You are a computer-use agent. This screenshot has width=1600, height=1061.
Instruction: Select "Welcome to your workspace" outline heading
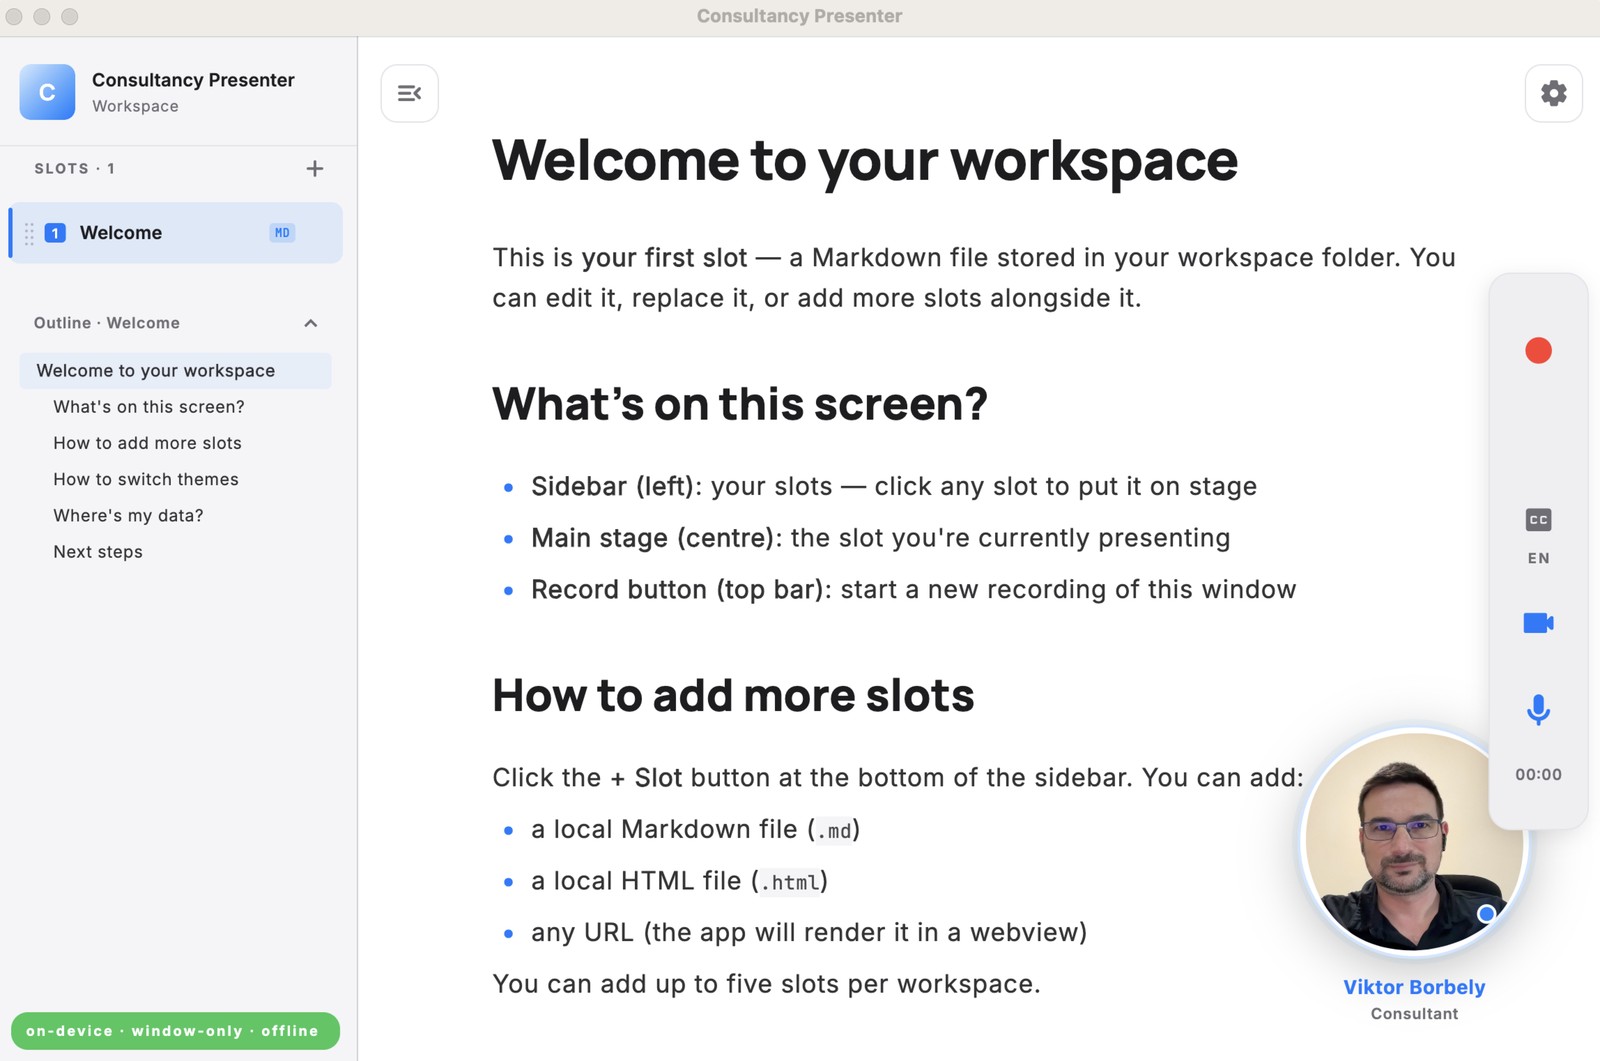point(156,371)
